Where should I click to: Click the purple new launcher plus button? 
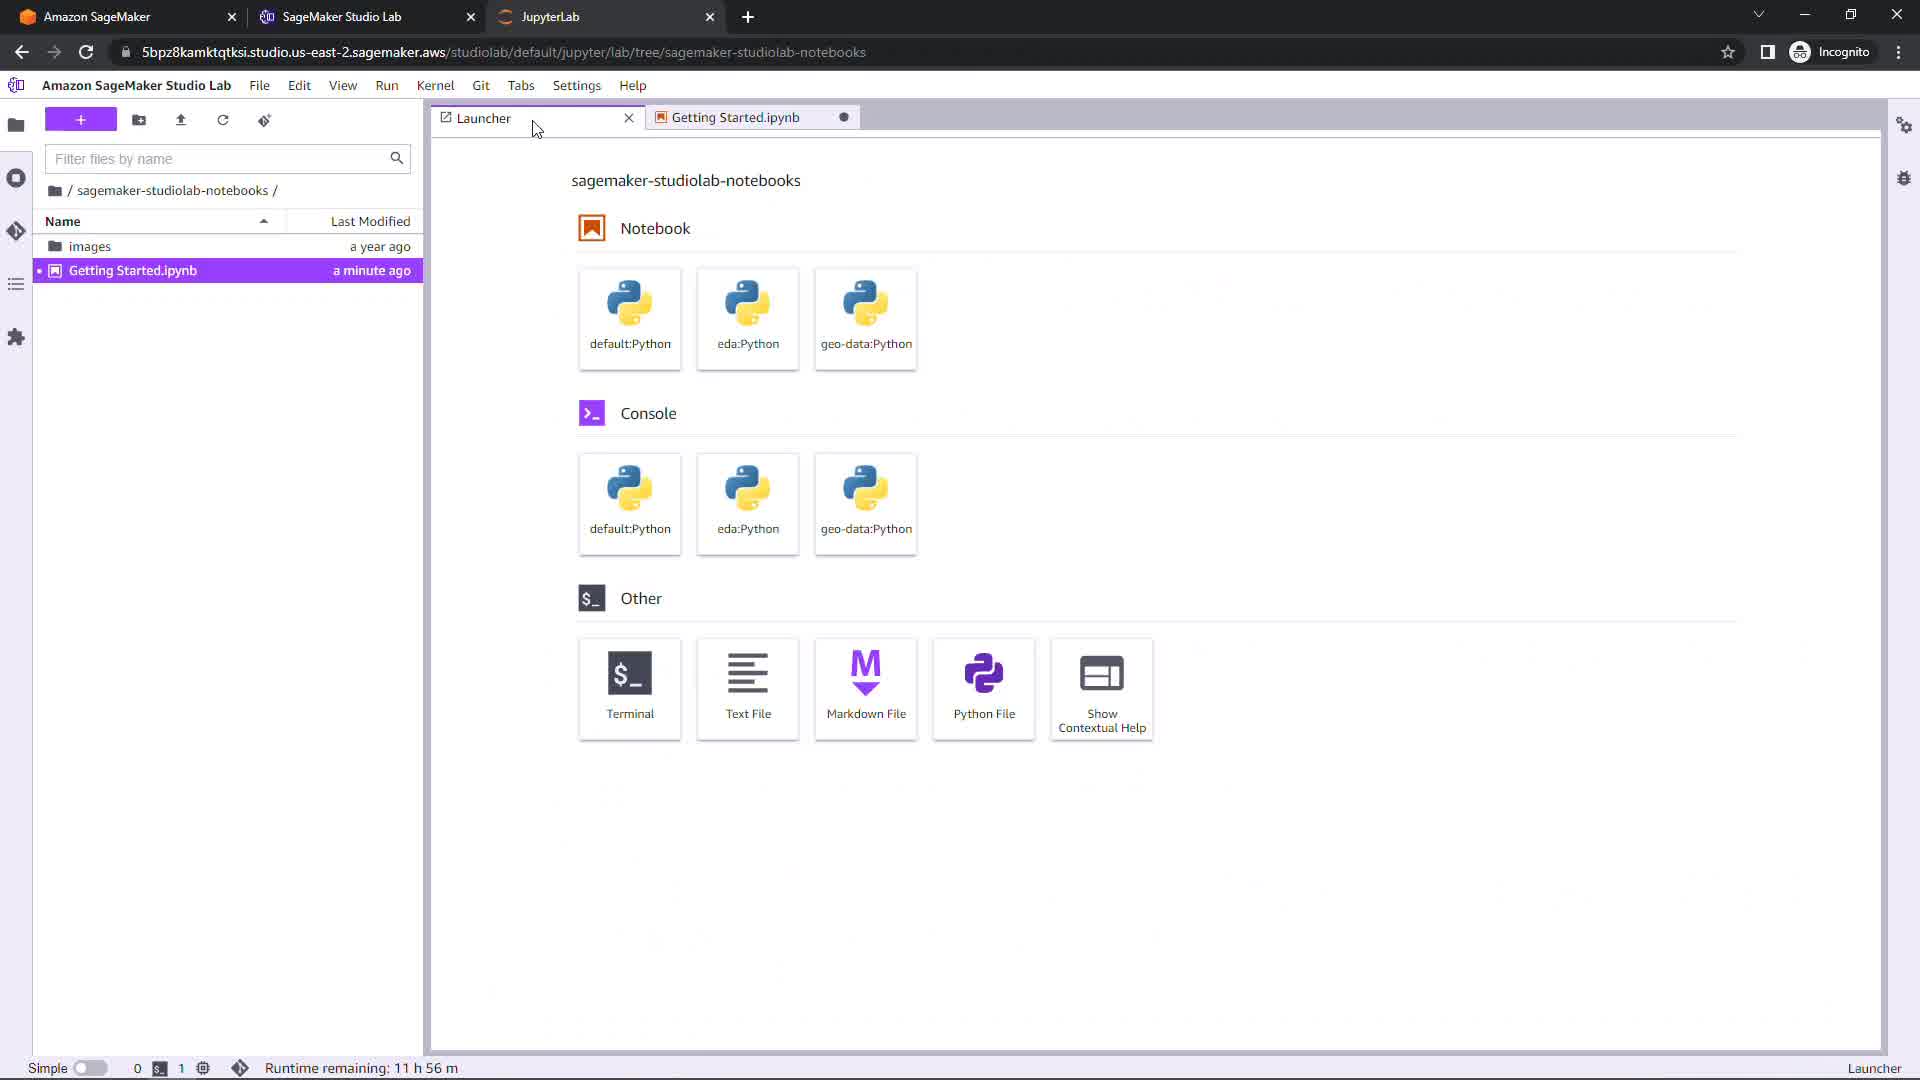(81, 120)
